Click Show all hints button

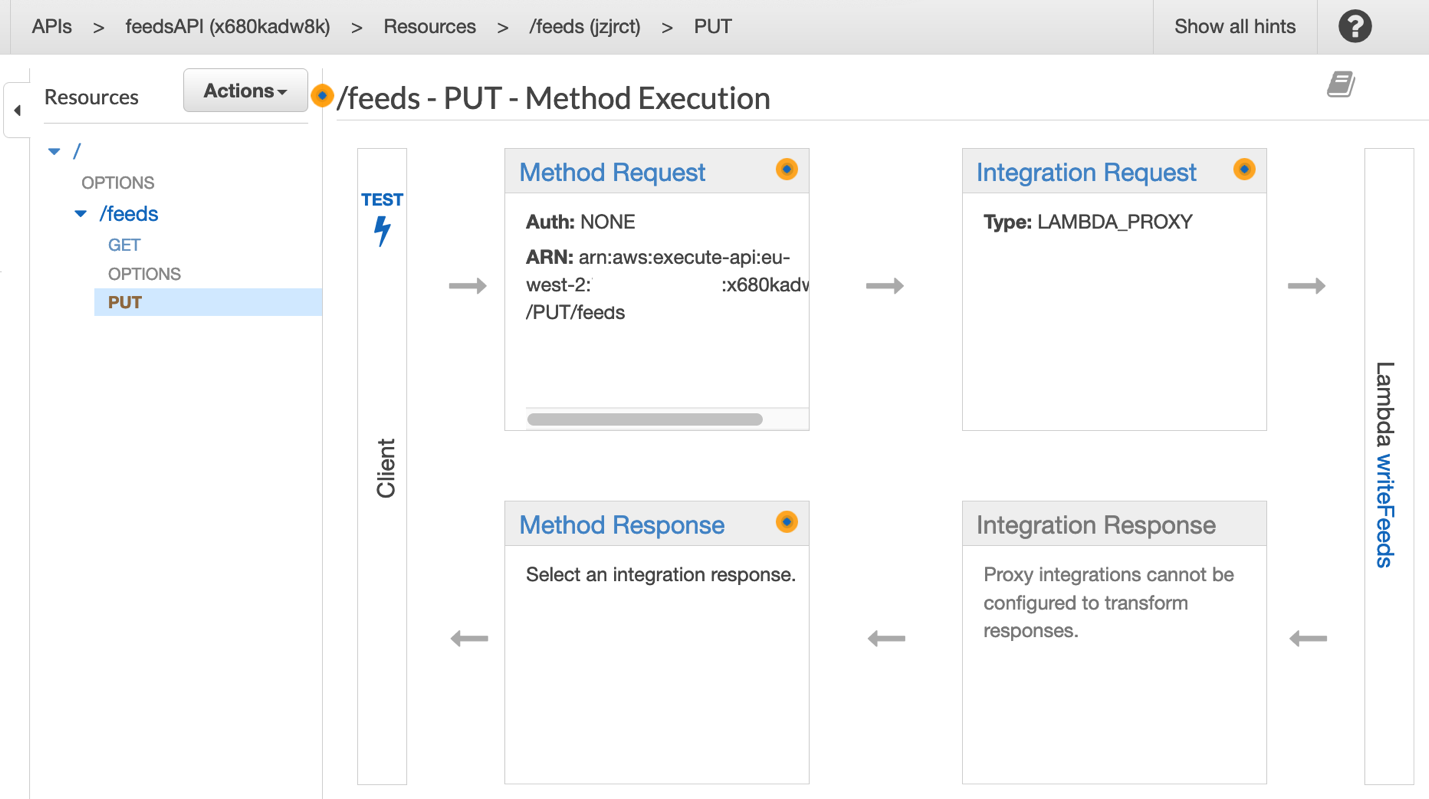pyautogui.click(x=1234, y=27)
